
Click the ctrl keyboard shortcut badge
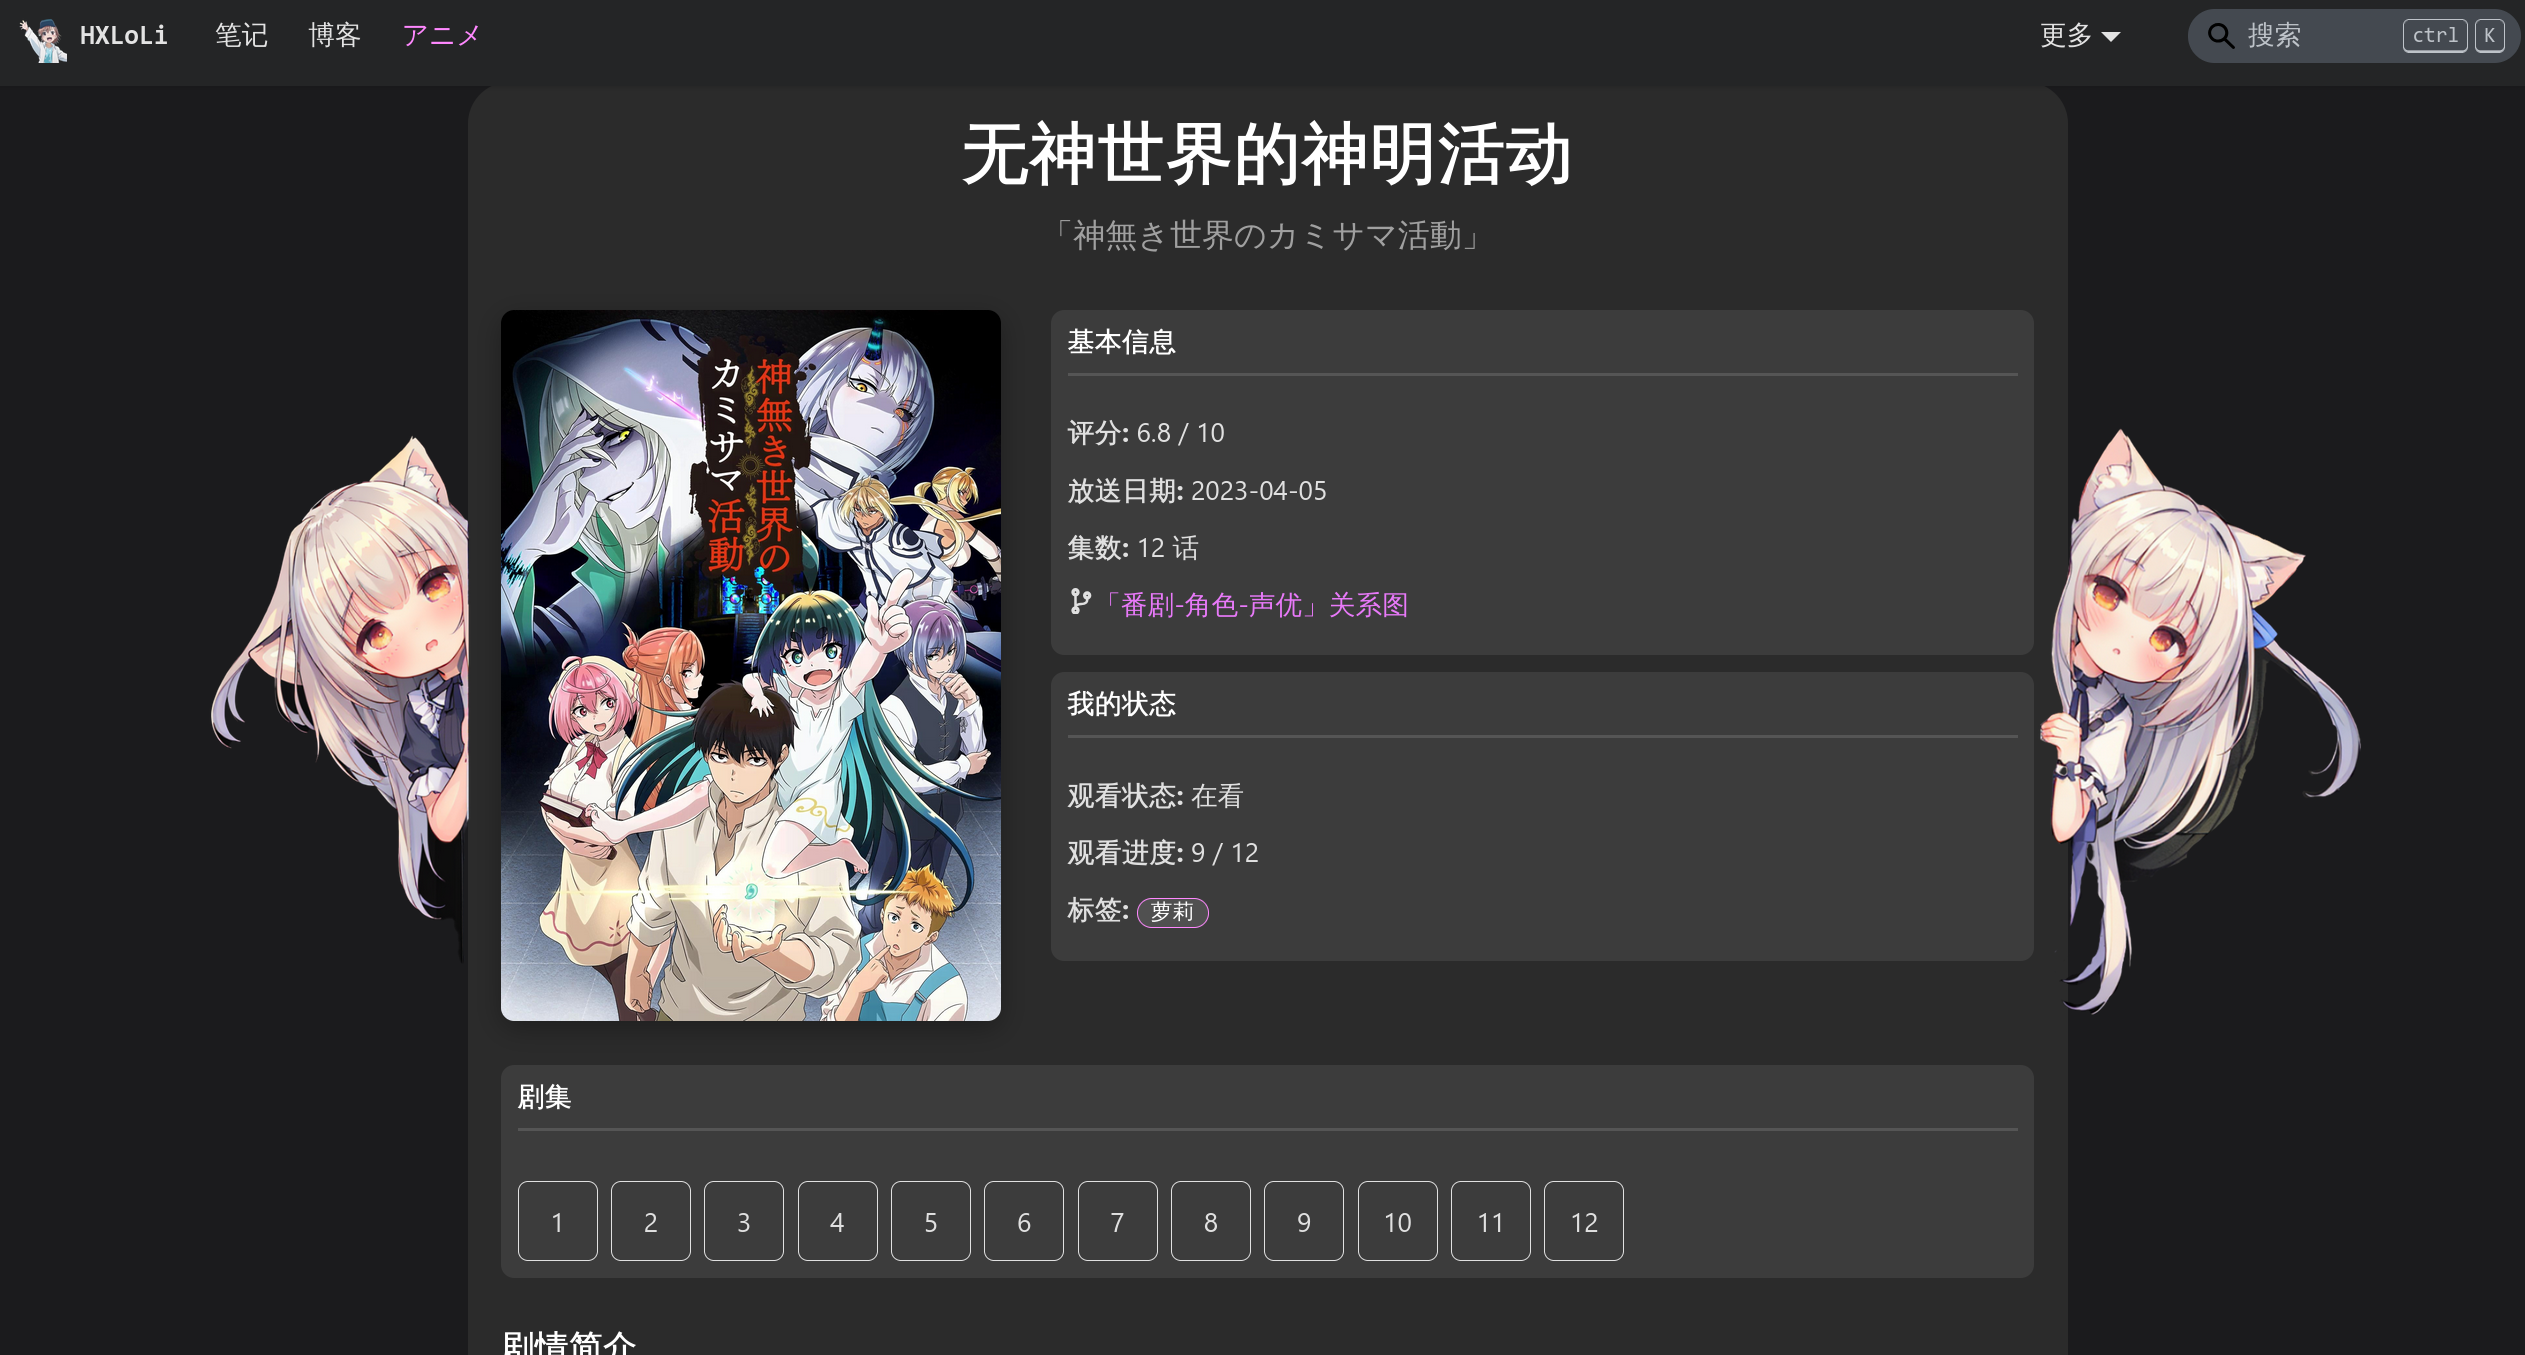2435,36
